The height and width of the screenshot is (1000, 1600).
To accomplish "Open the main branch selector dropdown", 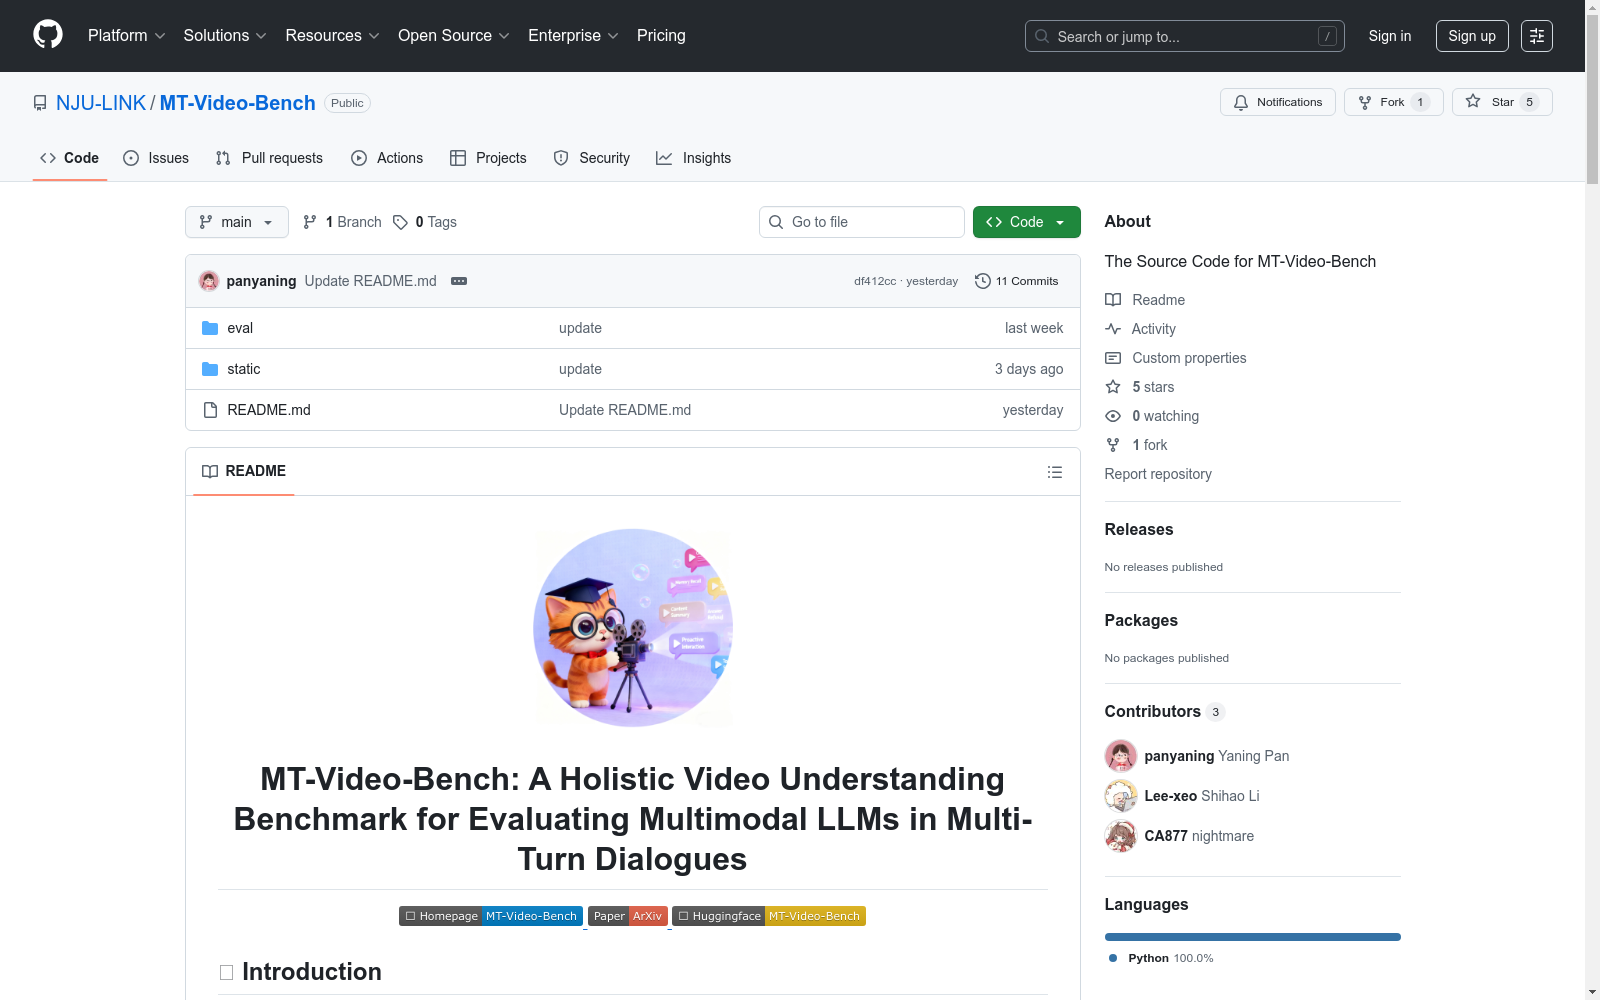I will click(237, 222).
